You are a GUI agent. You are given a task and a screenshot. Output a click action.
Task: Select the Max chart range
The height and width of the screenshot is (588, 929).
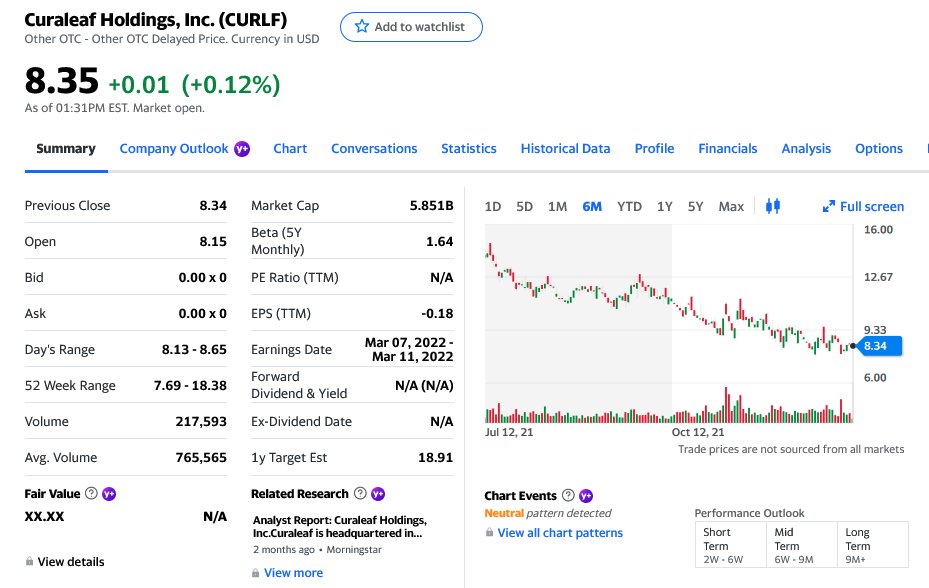pos(731,206)
